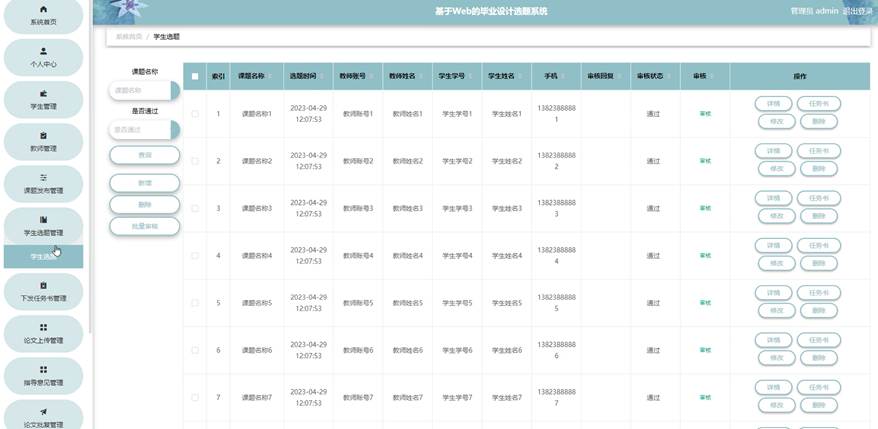The height and width of the screenshot is (429, 878).
Task: Sort table by 选题时间 column header
Action: 308,76
